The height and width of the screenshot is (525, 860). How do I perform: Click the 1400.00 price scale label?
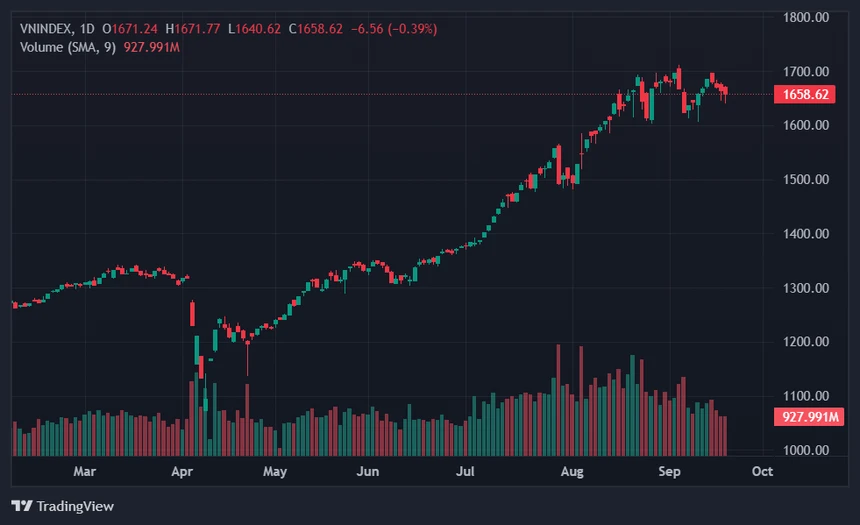[x=806, y=234]
